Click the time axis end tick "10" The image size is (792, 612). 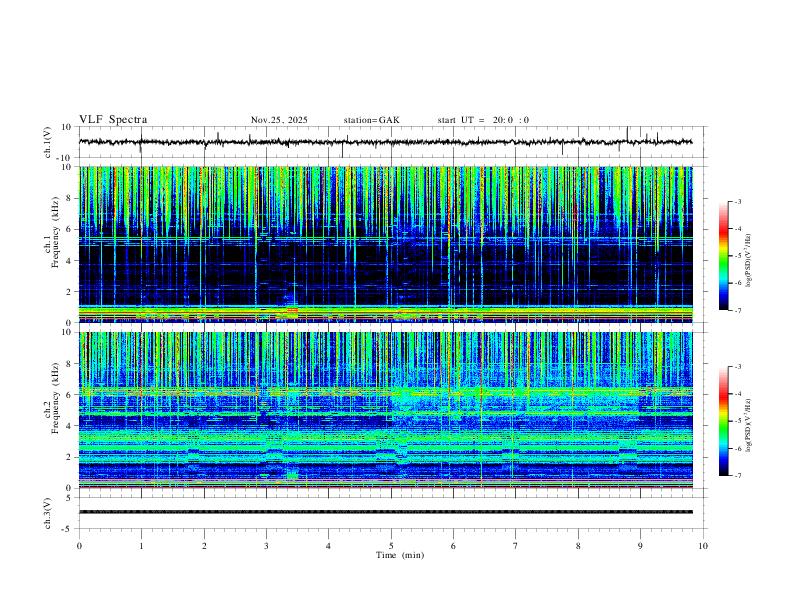(703, 546)
